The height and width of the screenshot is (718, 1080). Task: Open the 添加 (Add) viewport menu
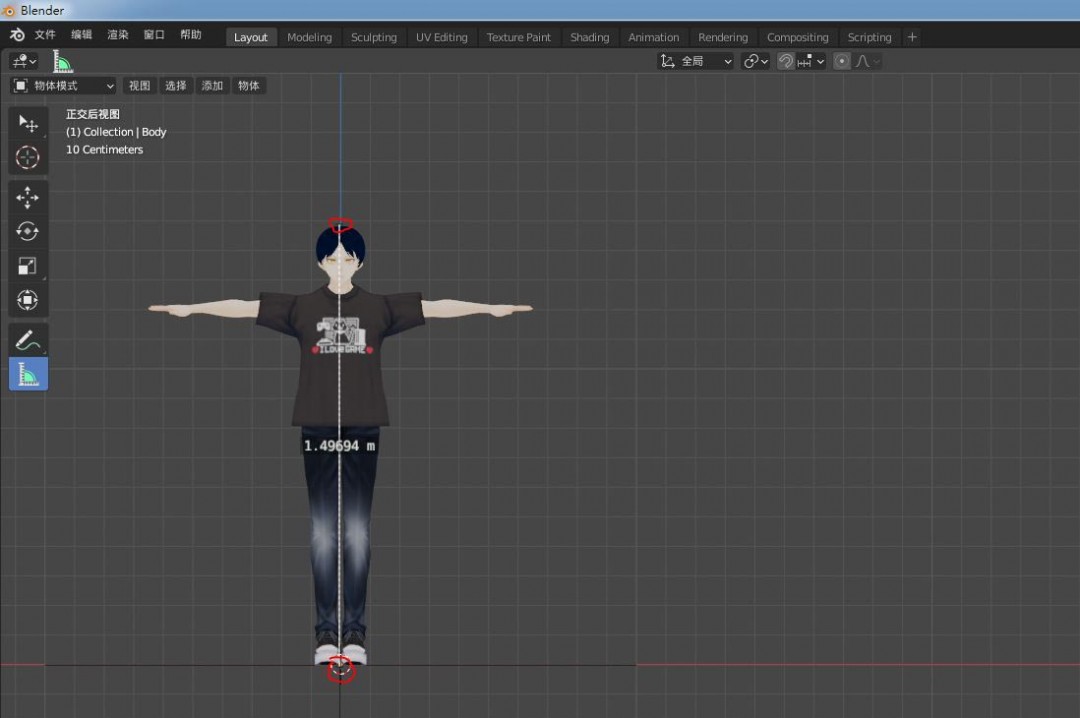[x=212, y=85]
